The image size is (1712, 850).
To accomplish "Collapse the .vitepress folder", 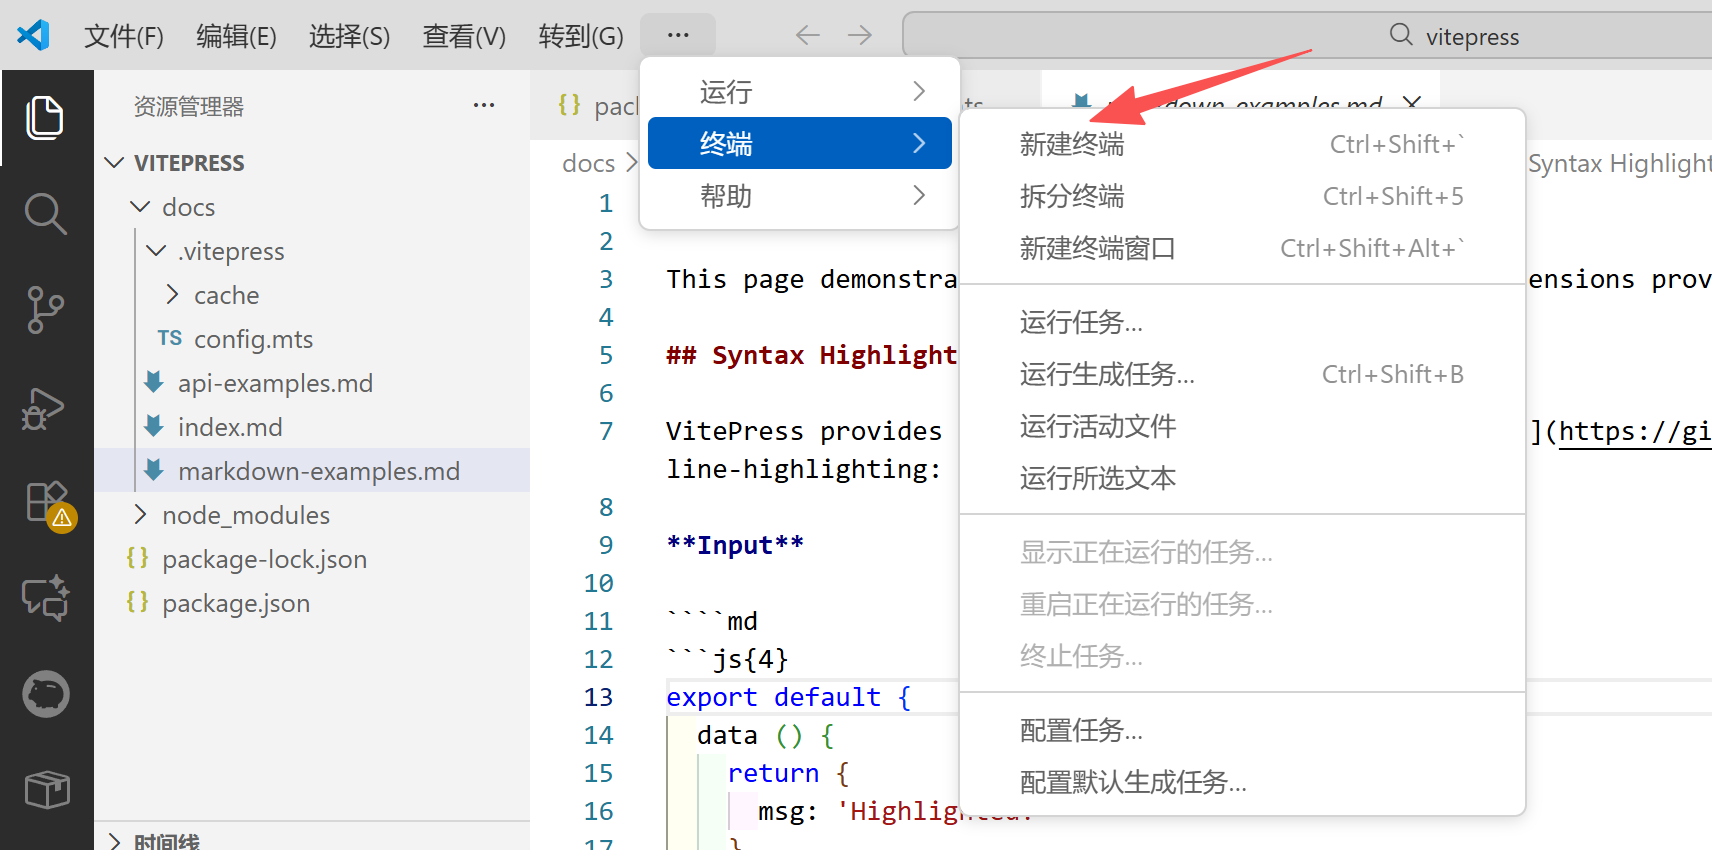I will pos(156,251).
